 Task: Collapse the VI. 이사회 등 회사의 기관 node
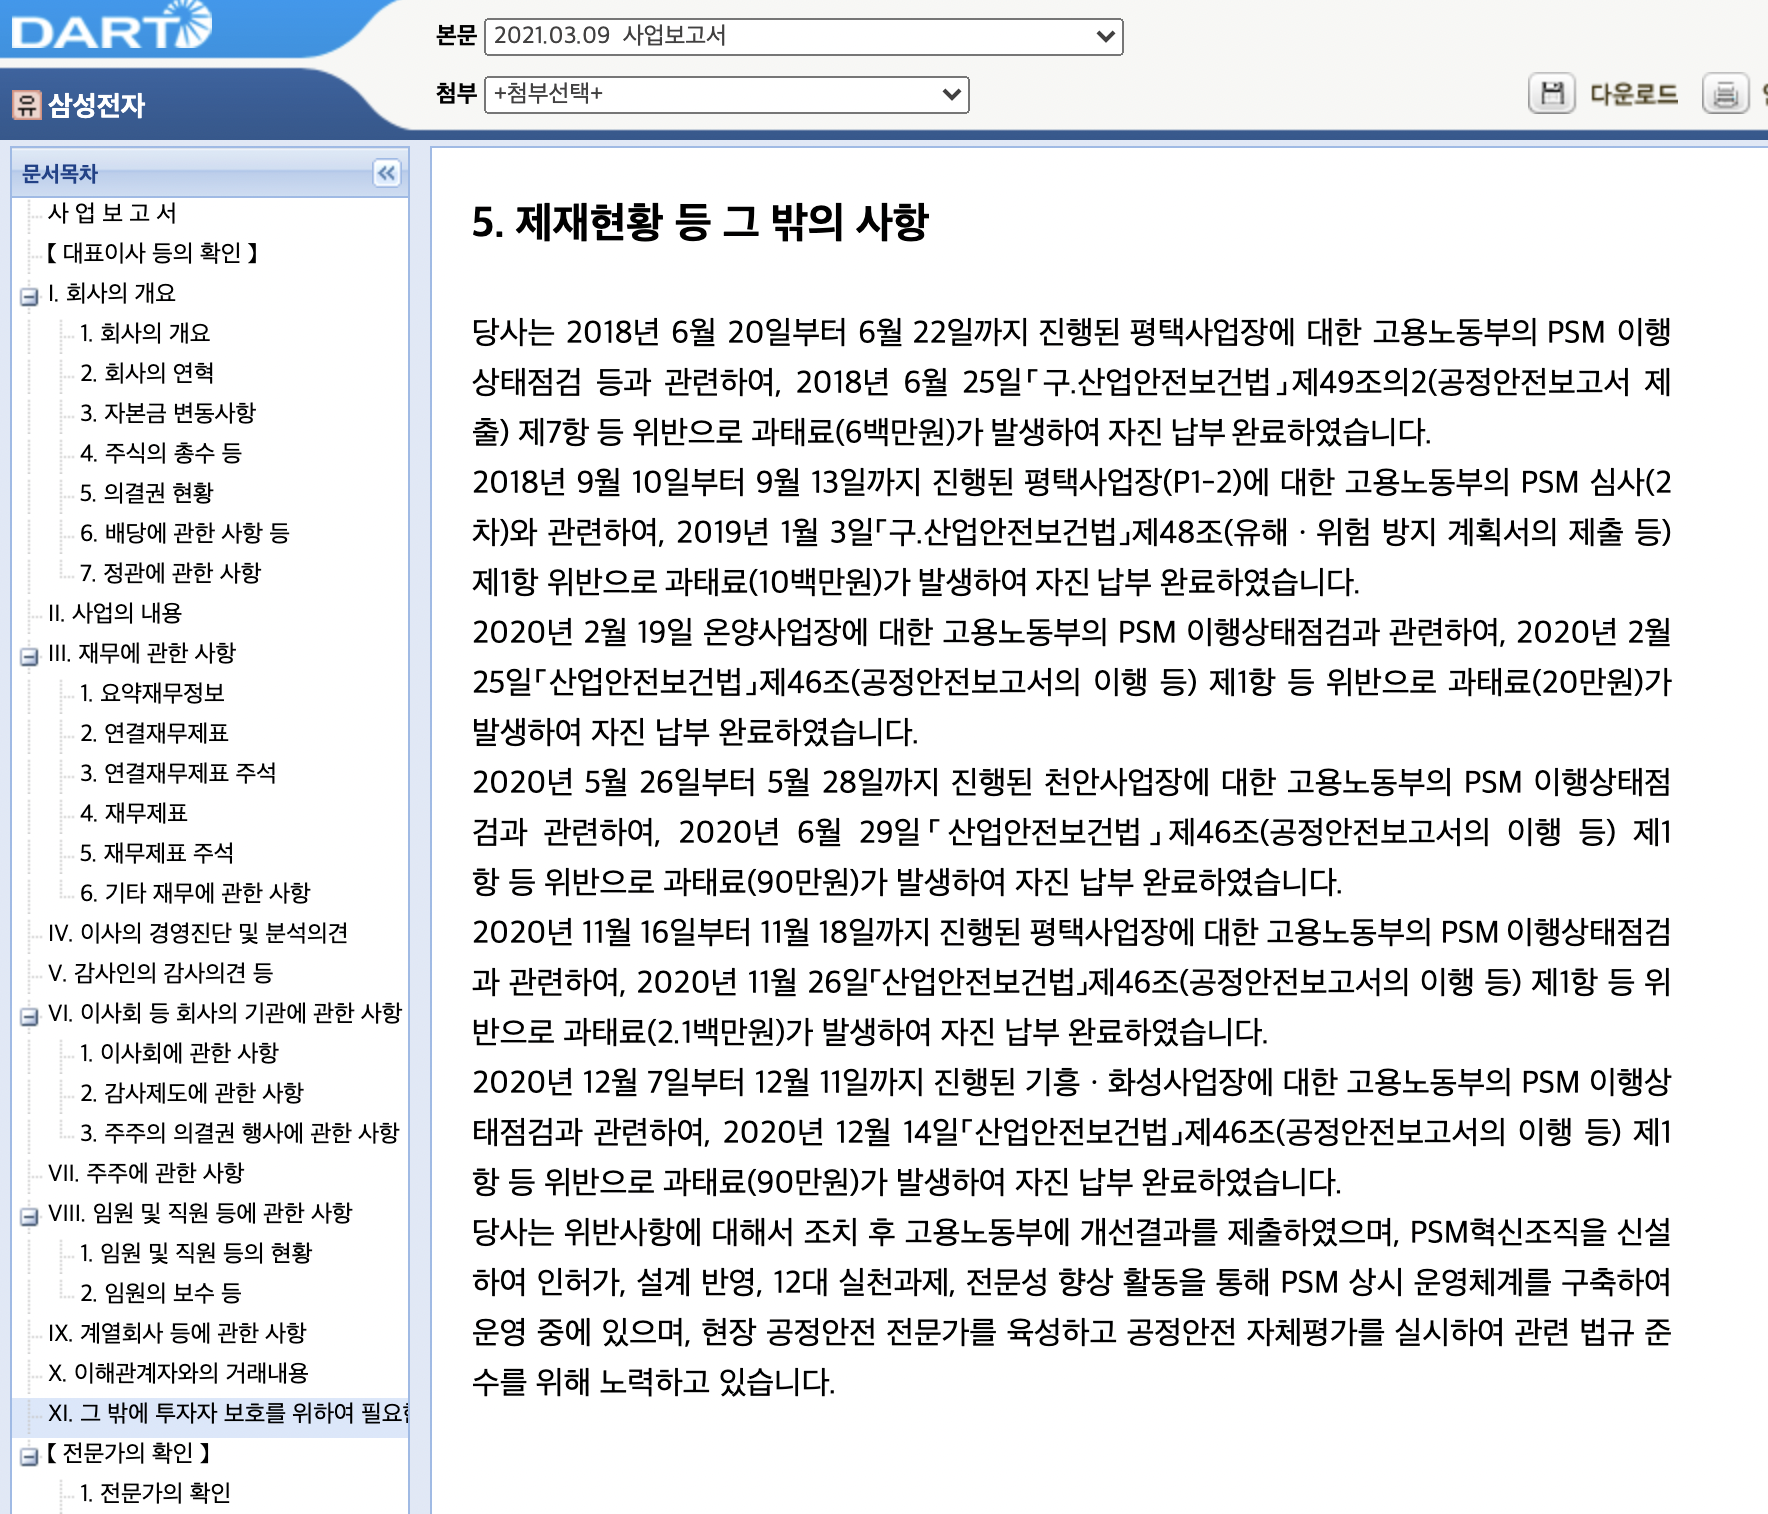pos(29,1016)
